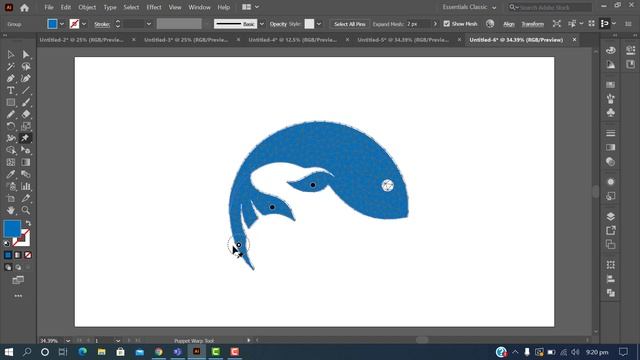Image resolution: width=640 pixels, height=360 pixels.
Task: Open the Pathfinder panel icon
Action: (611, 293)
